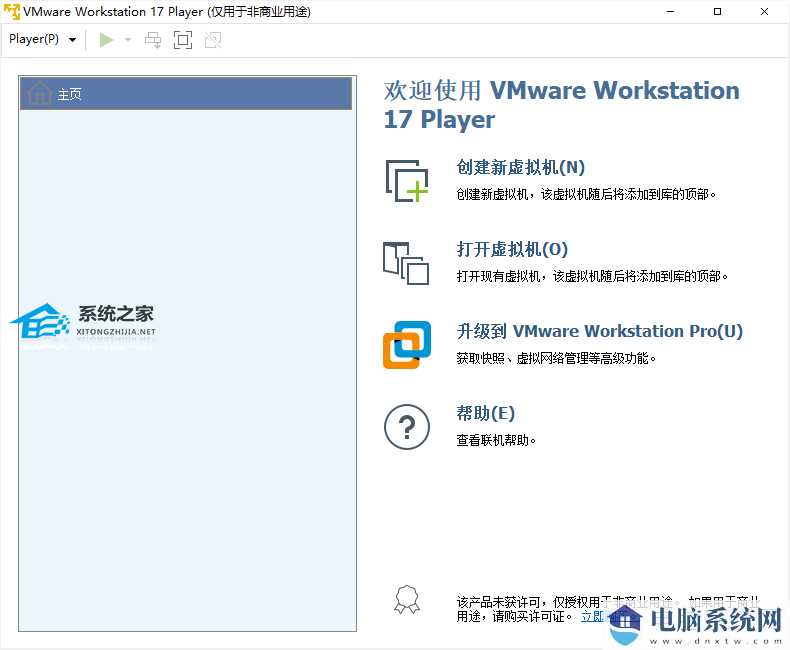Open 升级到 VMware Workstation Pro(U) link

(x=600, y=331)
